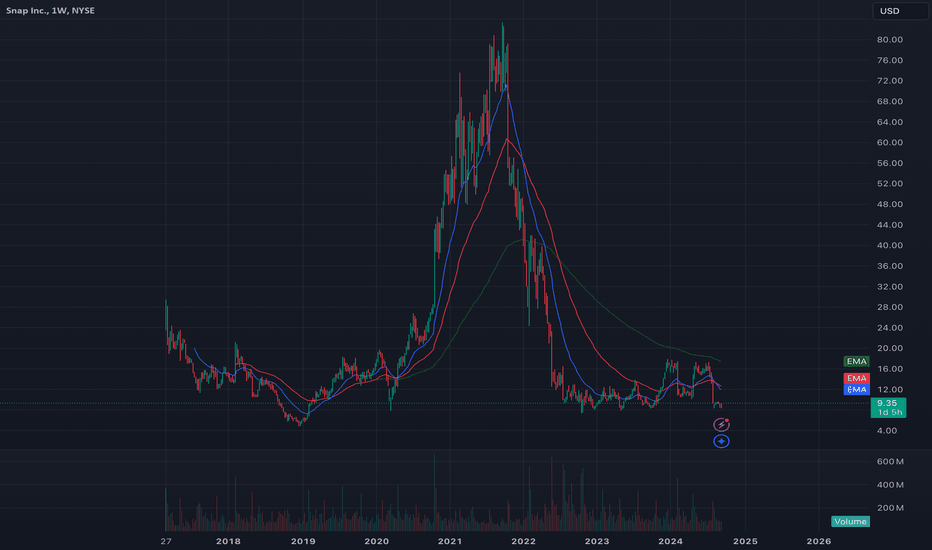Viewport: 932px width, 550px height.
Task: Click the 2024 label on time axis
Action: point(670,541)
